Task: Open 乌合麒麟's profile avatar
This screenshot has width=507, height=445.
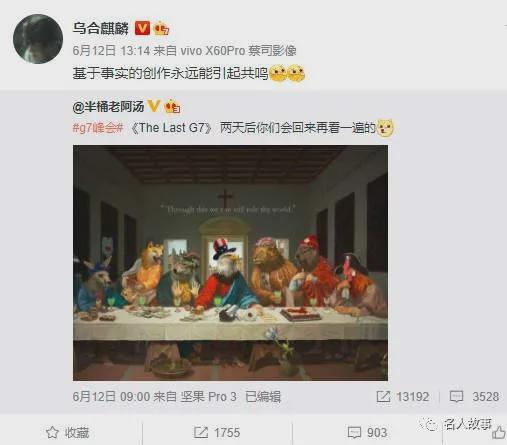Action: (x=38, y=39)
